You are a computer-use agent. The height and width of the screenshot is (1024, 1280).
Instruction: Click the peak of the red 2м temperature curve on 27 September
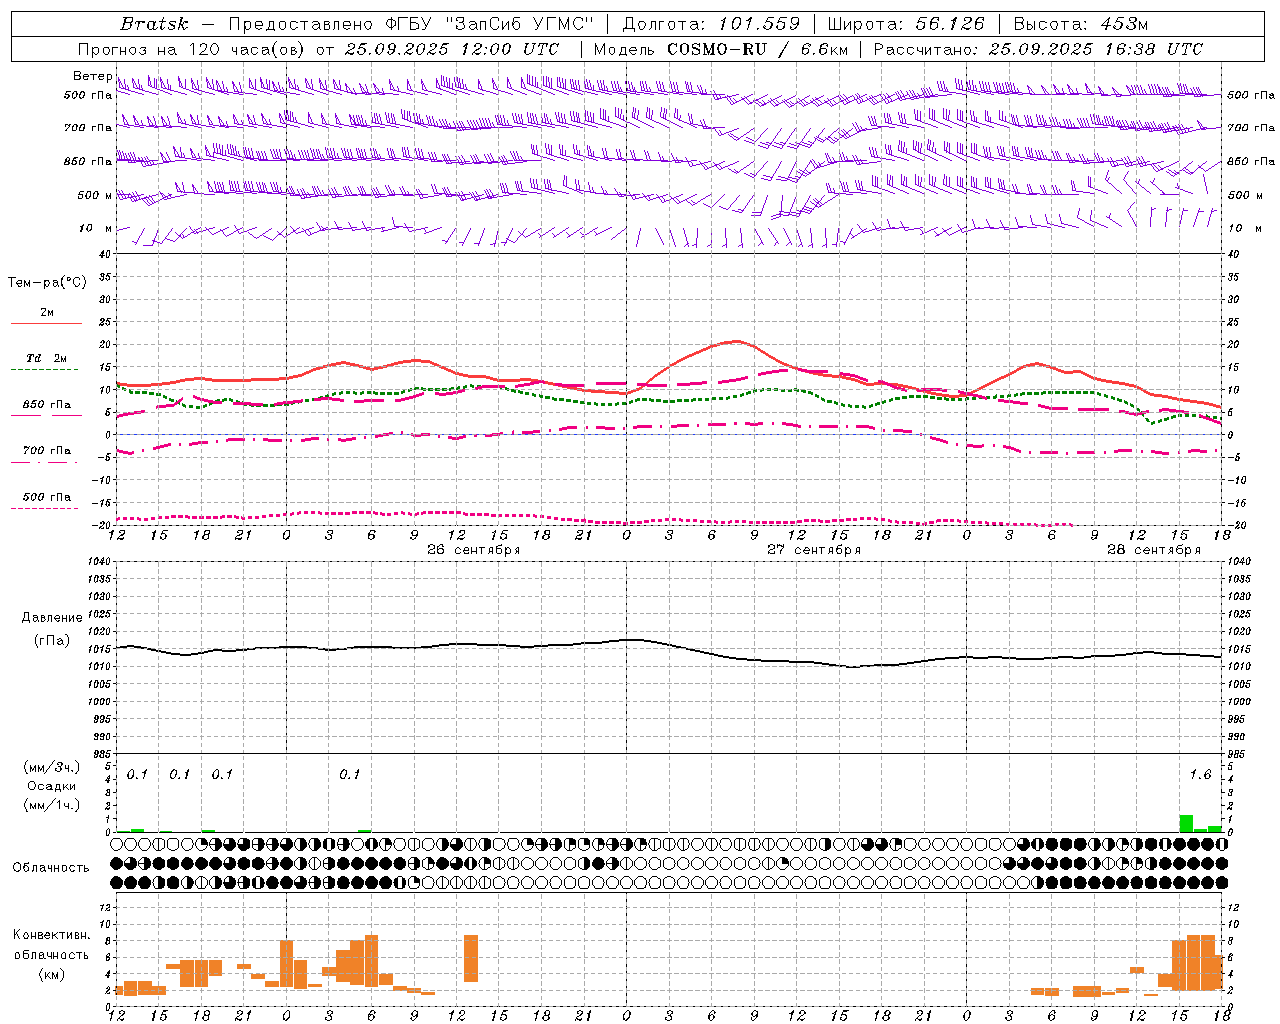coord(736,341)
